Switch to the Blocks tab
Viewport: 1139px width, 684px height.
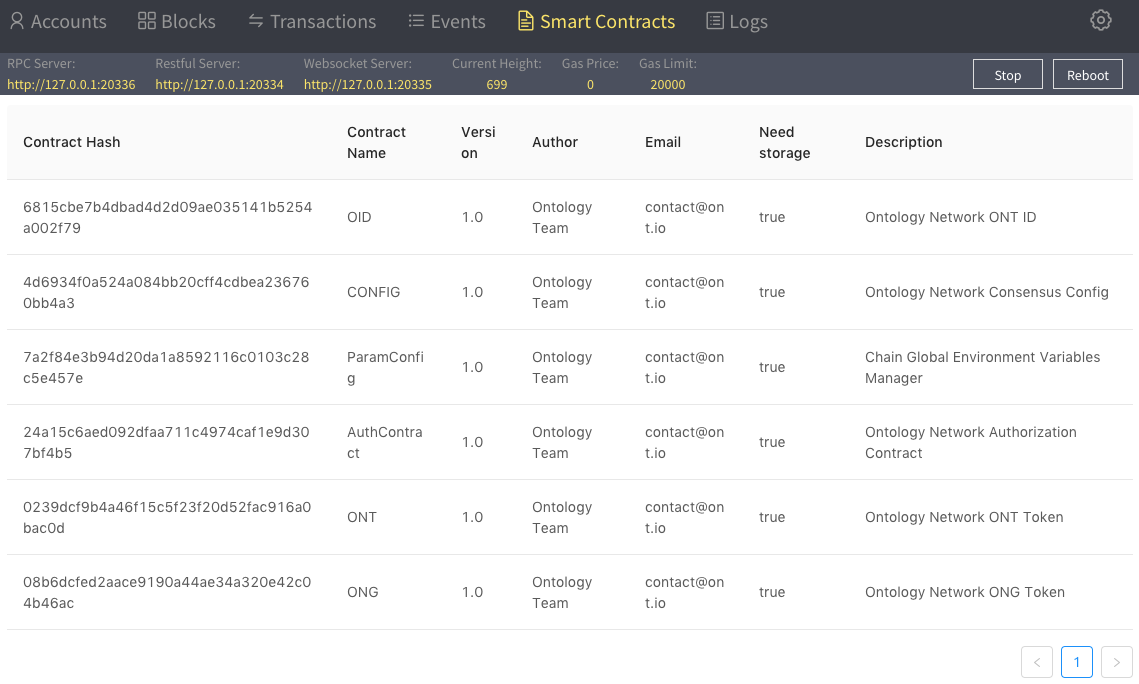tap(177, 21)
